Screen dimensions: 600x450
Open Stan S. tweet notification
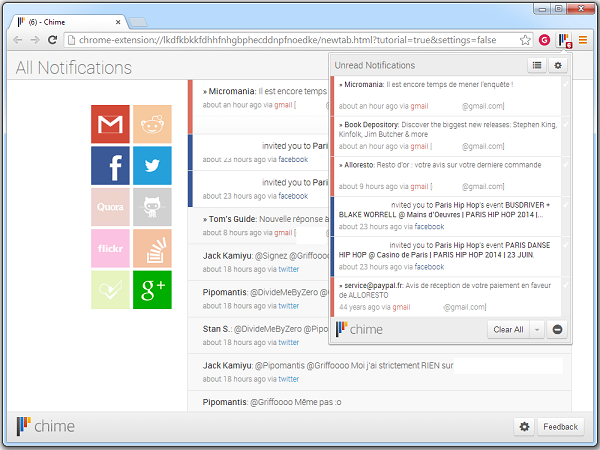coord(258,336)
